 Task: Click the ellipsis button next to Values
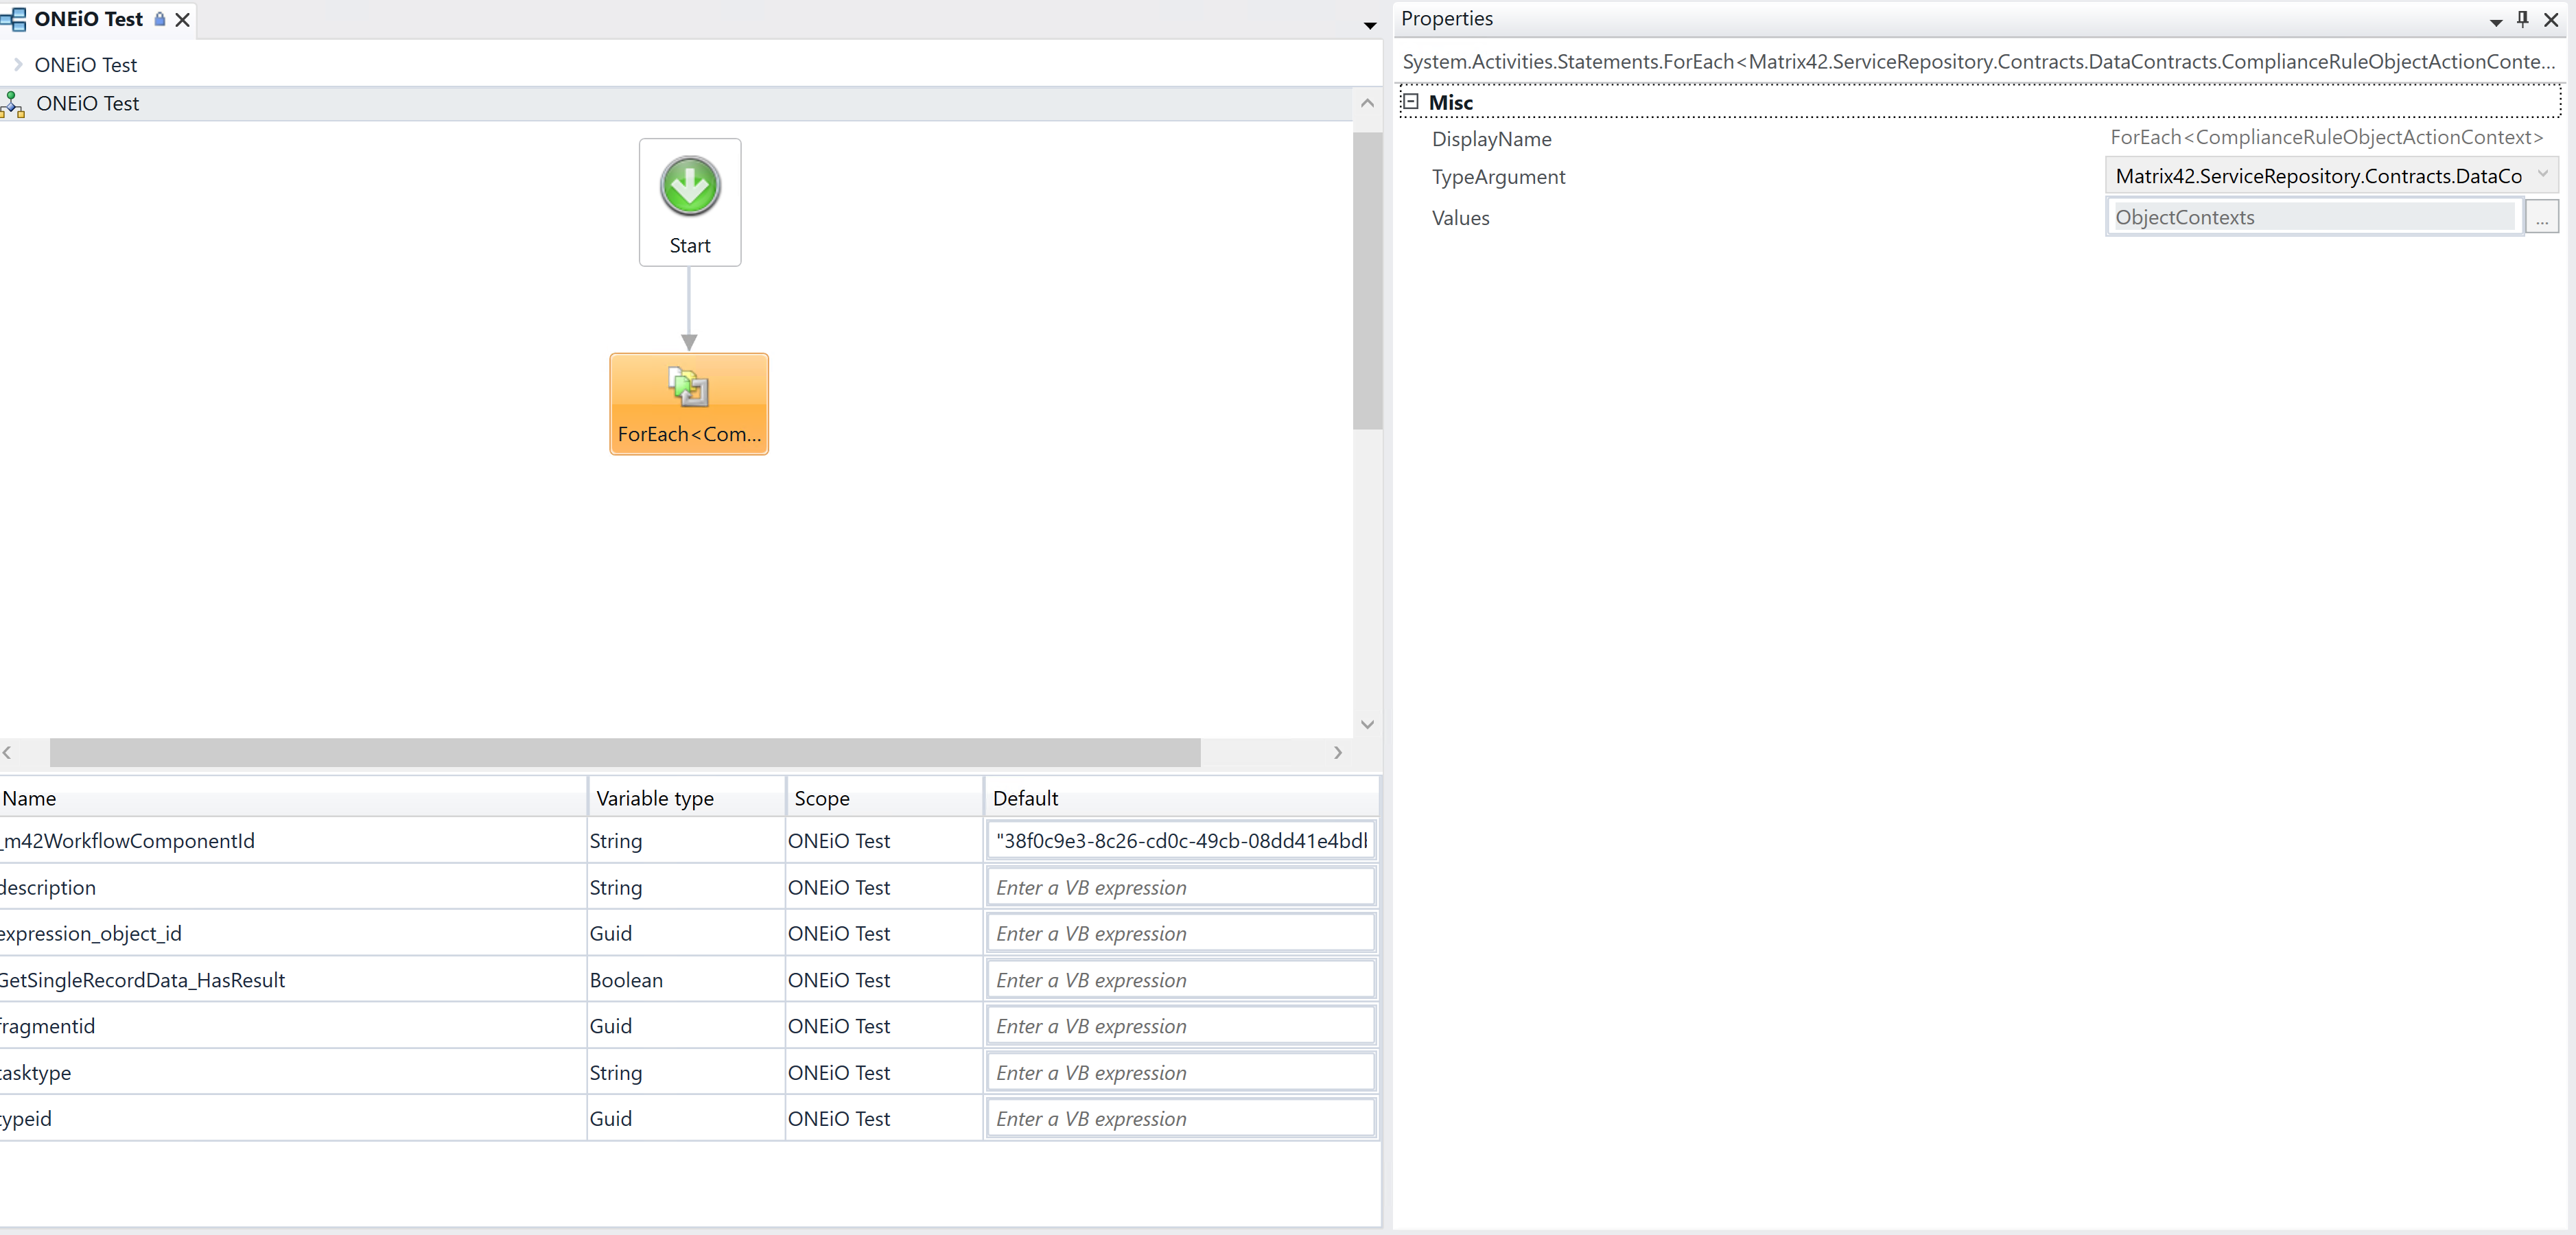2541,217
